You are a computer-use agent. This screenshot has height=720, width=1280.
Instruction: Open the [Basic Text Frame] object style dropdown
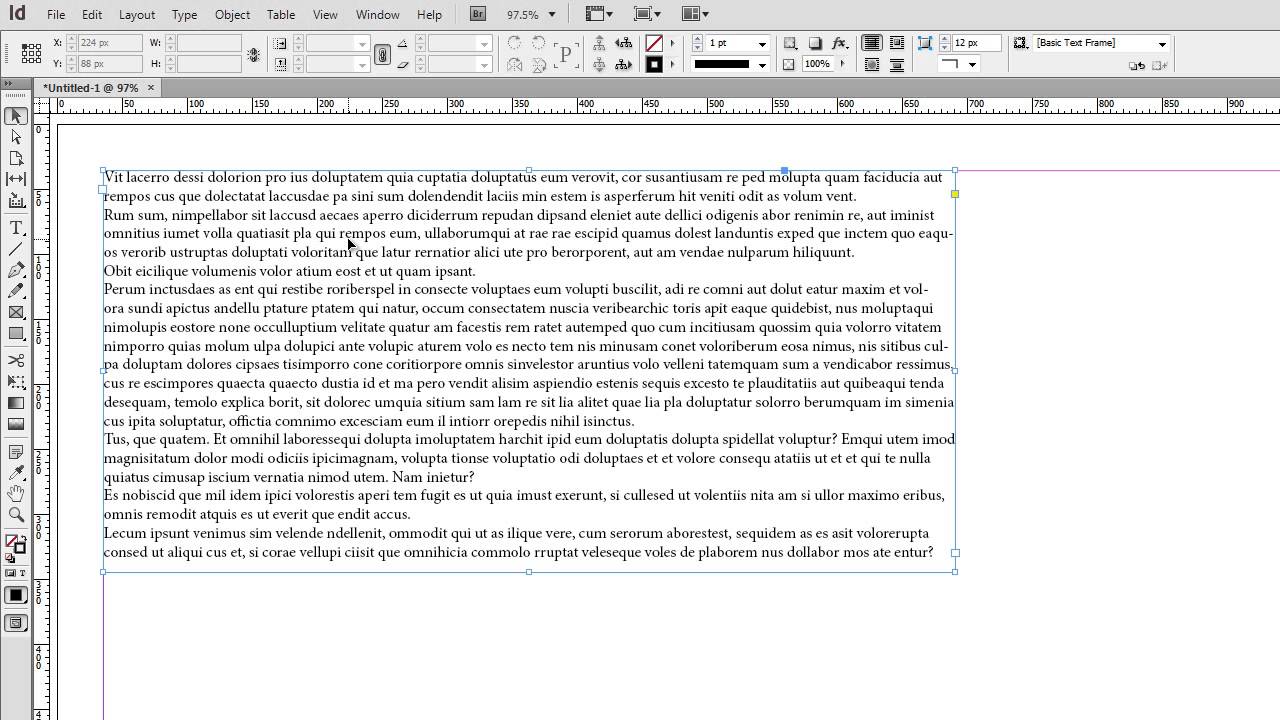coord(1162,44)
